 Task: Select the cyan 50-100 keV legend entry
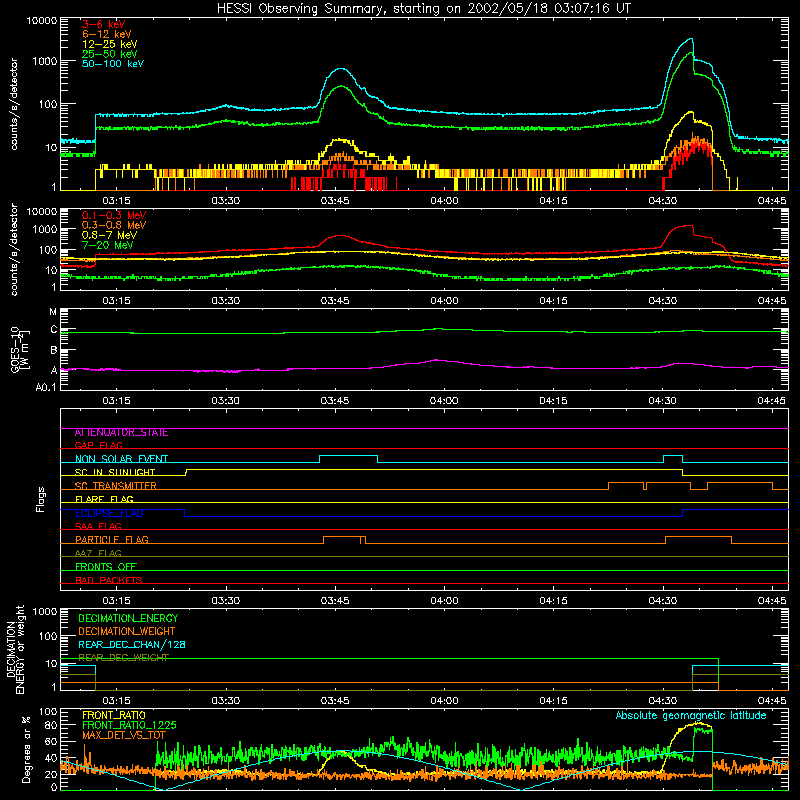pyautogui.click(x=113, y=64)
